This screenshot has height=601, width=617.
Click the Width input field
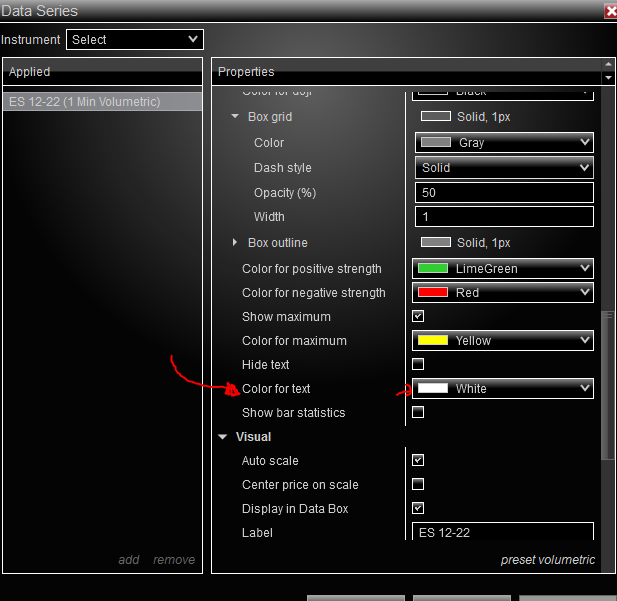[x=504, y=216]
